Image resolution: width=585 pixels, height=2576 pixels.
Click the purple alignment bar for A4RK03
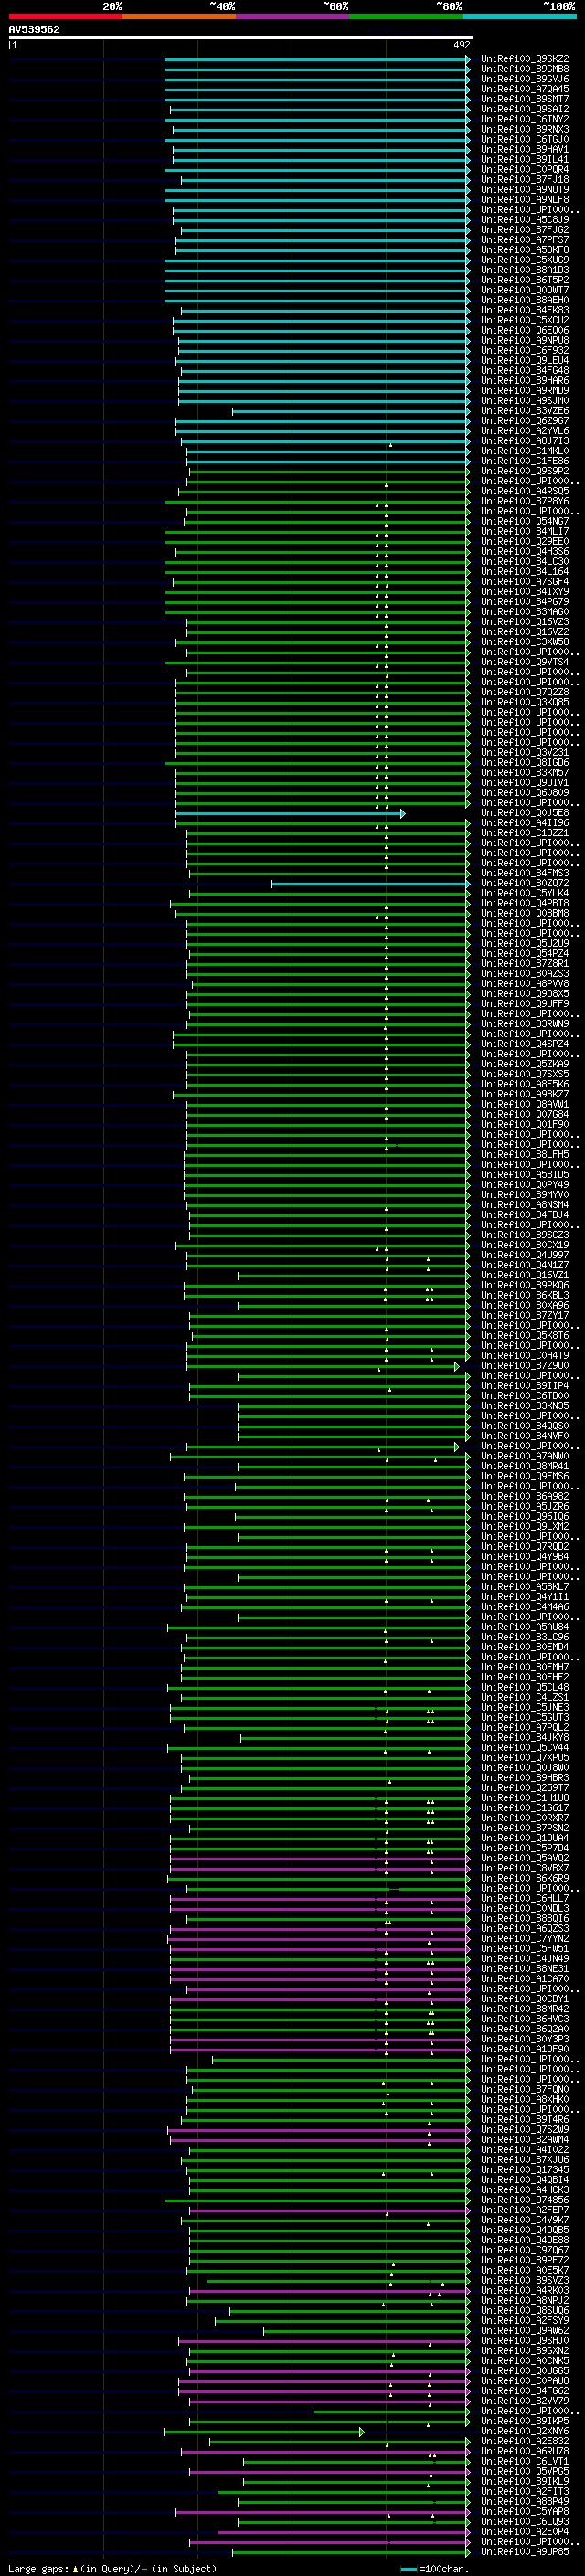tap(329, 2290)
